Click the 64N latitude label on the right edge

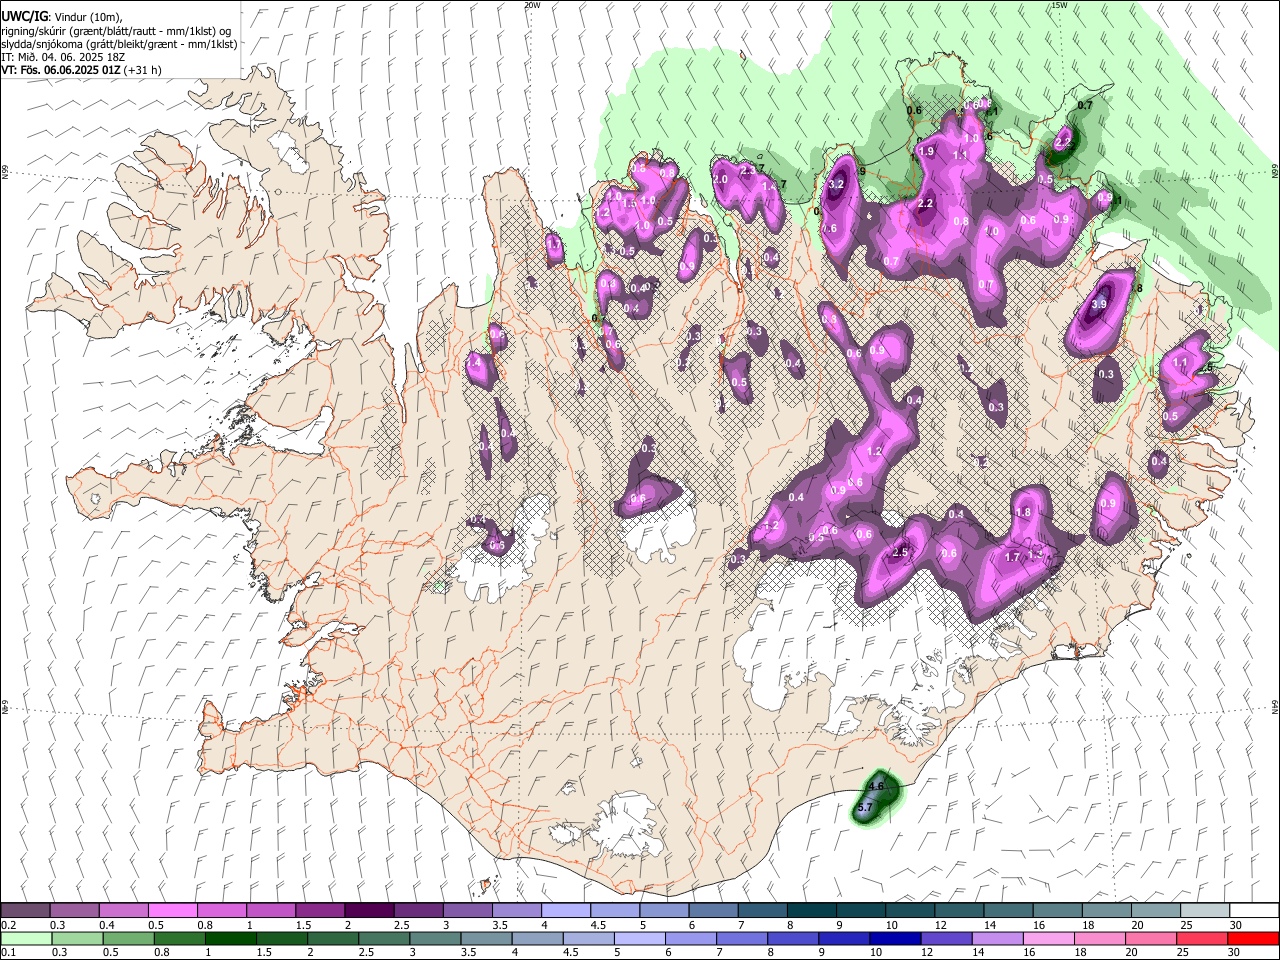(x=1275, y=707)
